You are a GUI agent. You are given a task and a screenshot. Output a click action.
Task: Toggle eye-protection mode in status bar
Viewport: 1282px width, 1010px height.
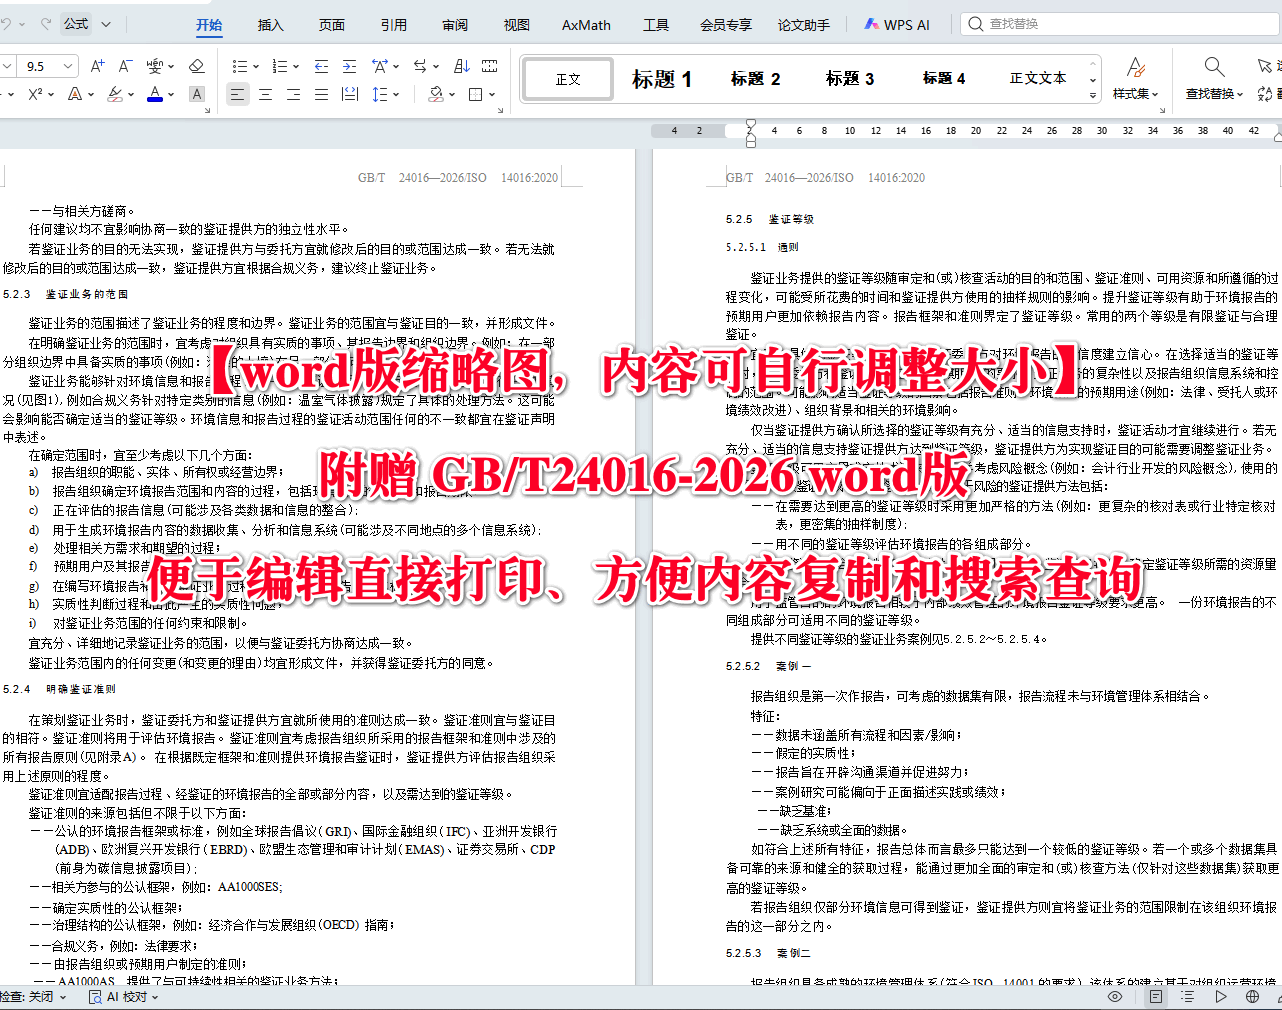pos(1117,997)
